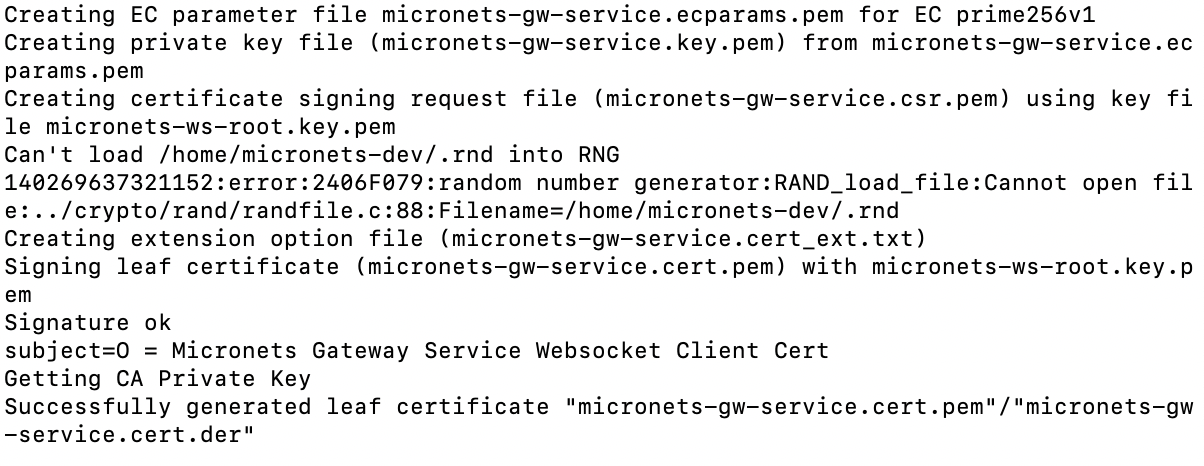Click "Signing leaf certificate" text
Screen dimensions: 1204x466
(x=172, y=268)
